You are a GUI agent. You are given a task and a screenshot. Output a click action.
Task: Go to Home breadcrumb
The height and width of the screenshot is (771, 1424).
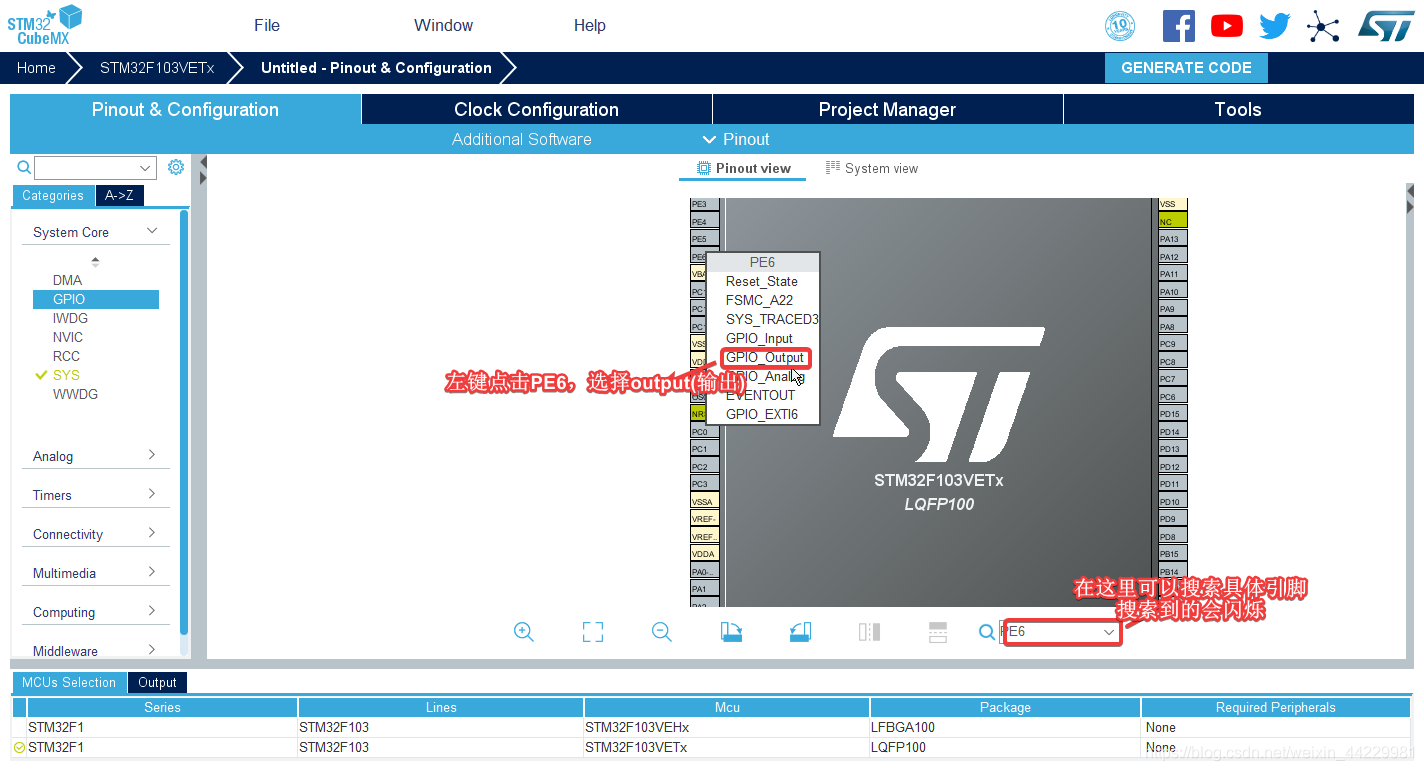coord(36,68)
